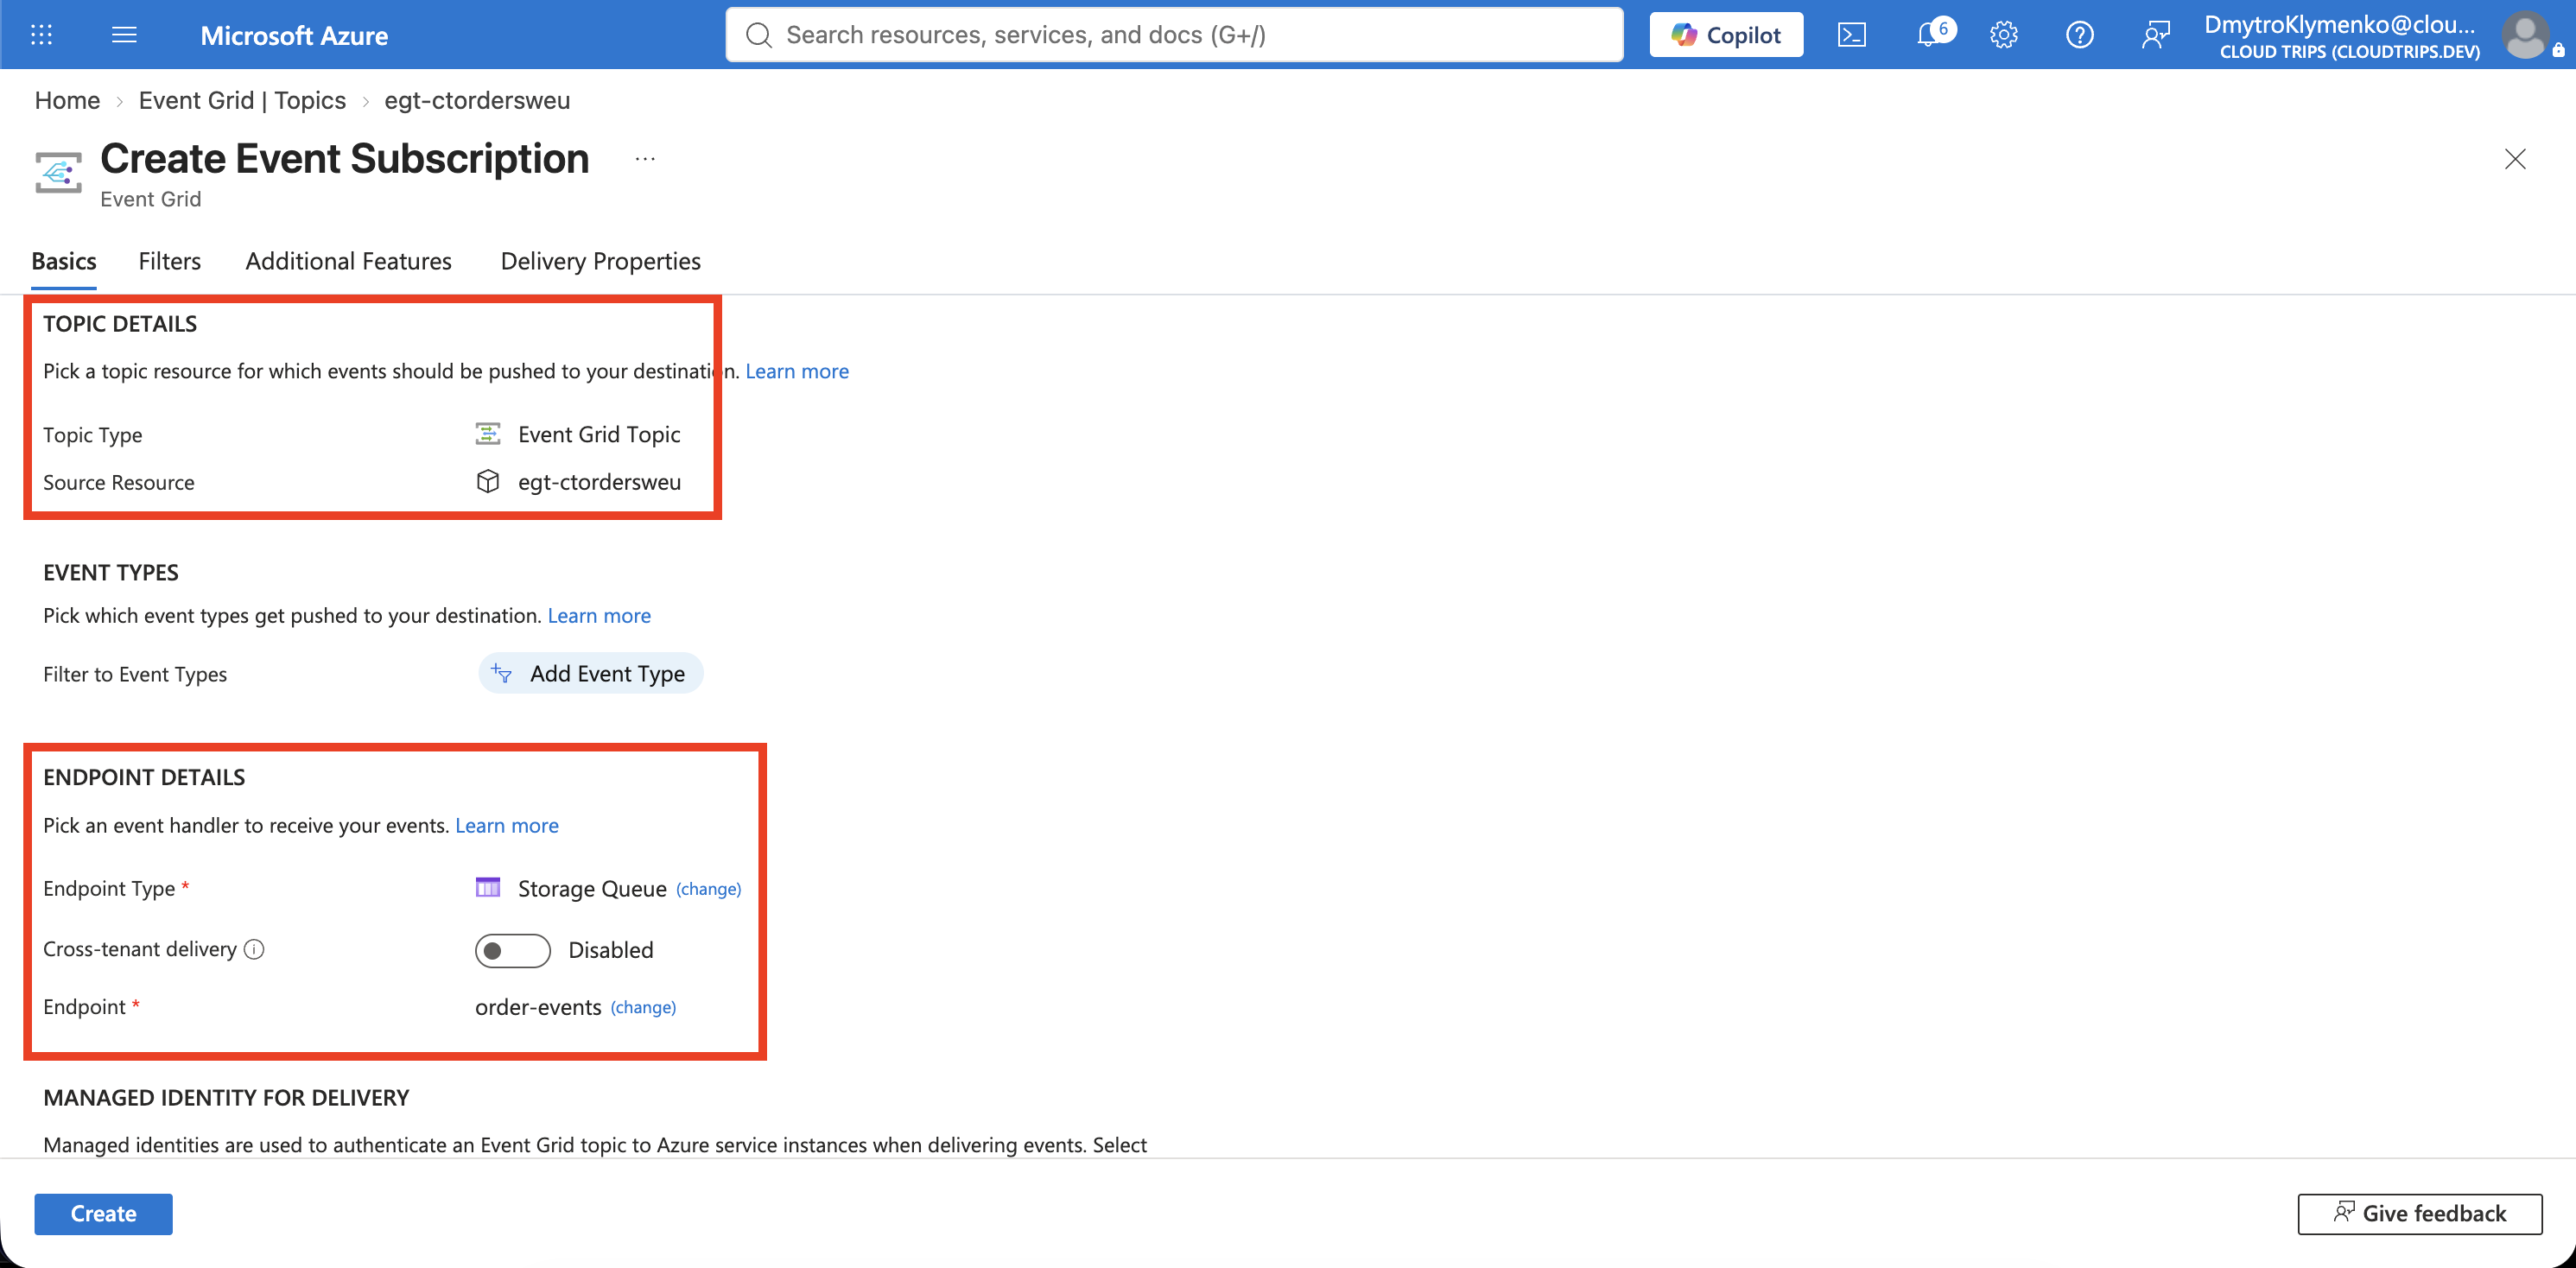Switch to the Filters tab
The width and height of the screenshot is (2576, 1268).
coord(169,261)
